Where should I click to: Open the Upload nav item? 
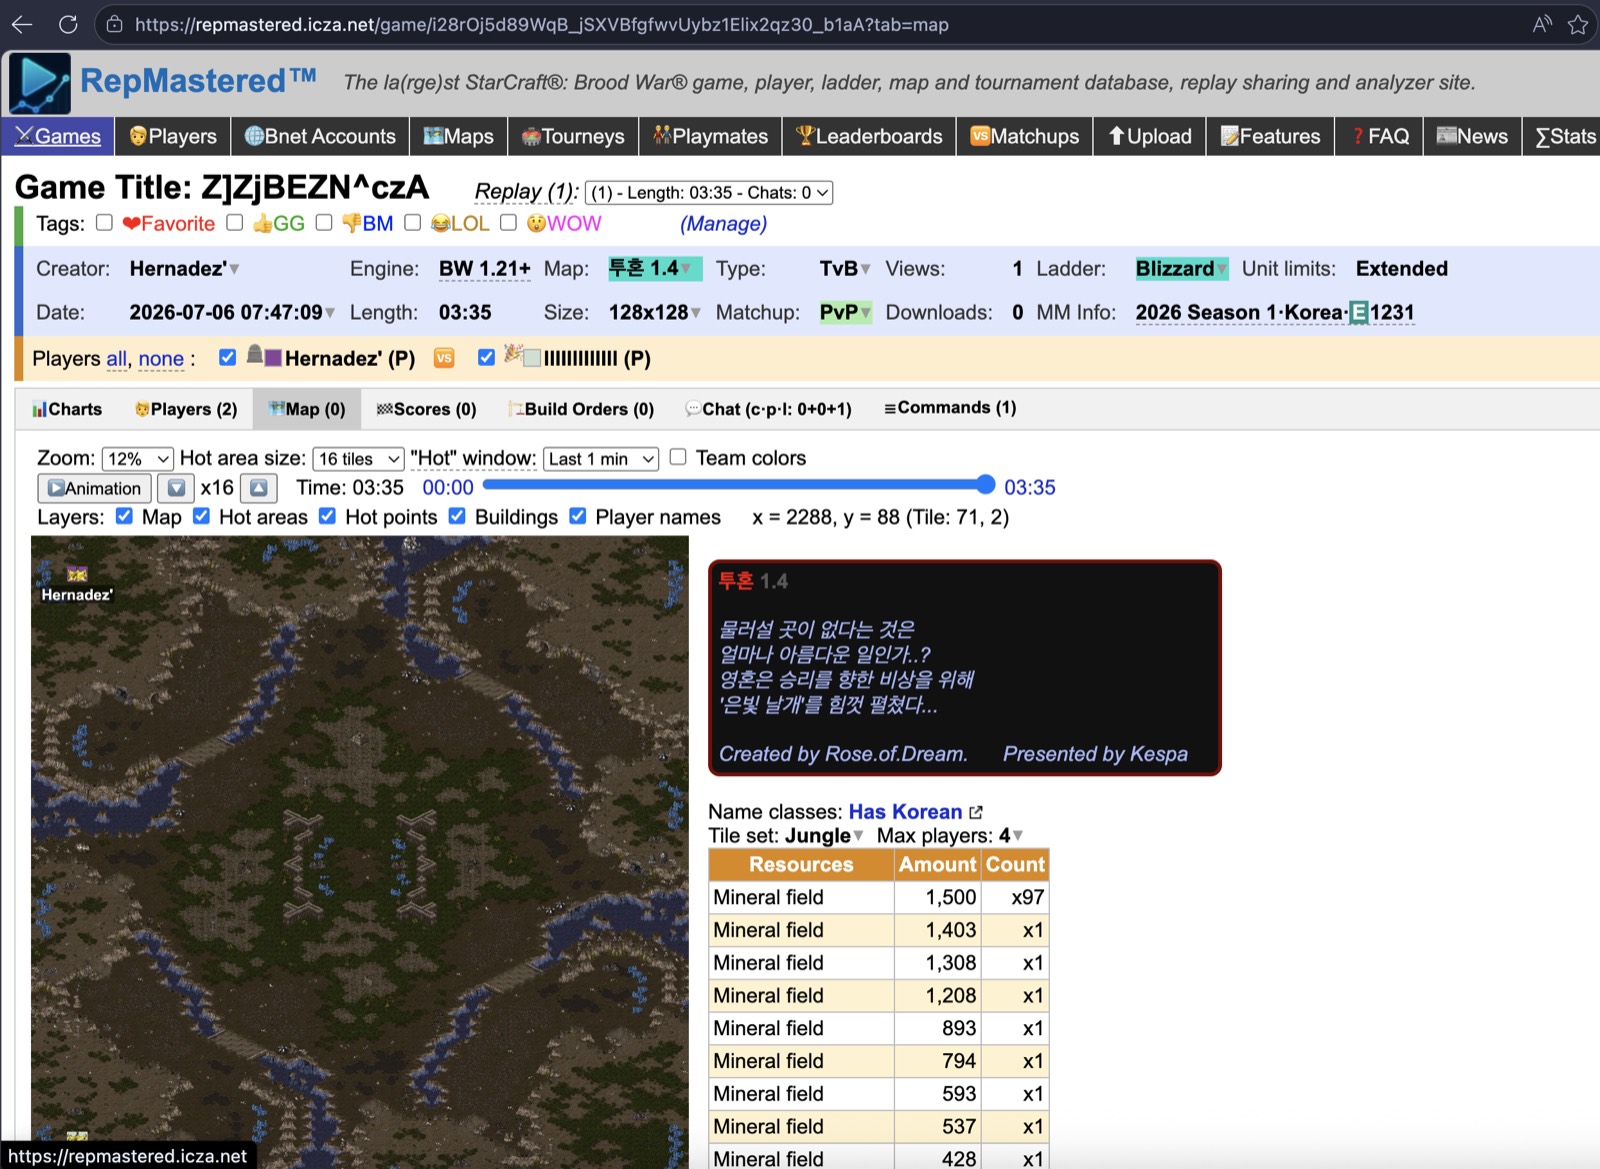coord(1150,136)
